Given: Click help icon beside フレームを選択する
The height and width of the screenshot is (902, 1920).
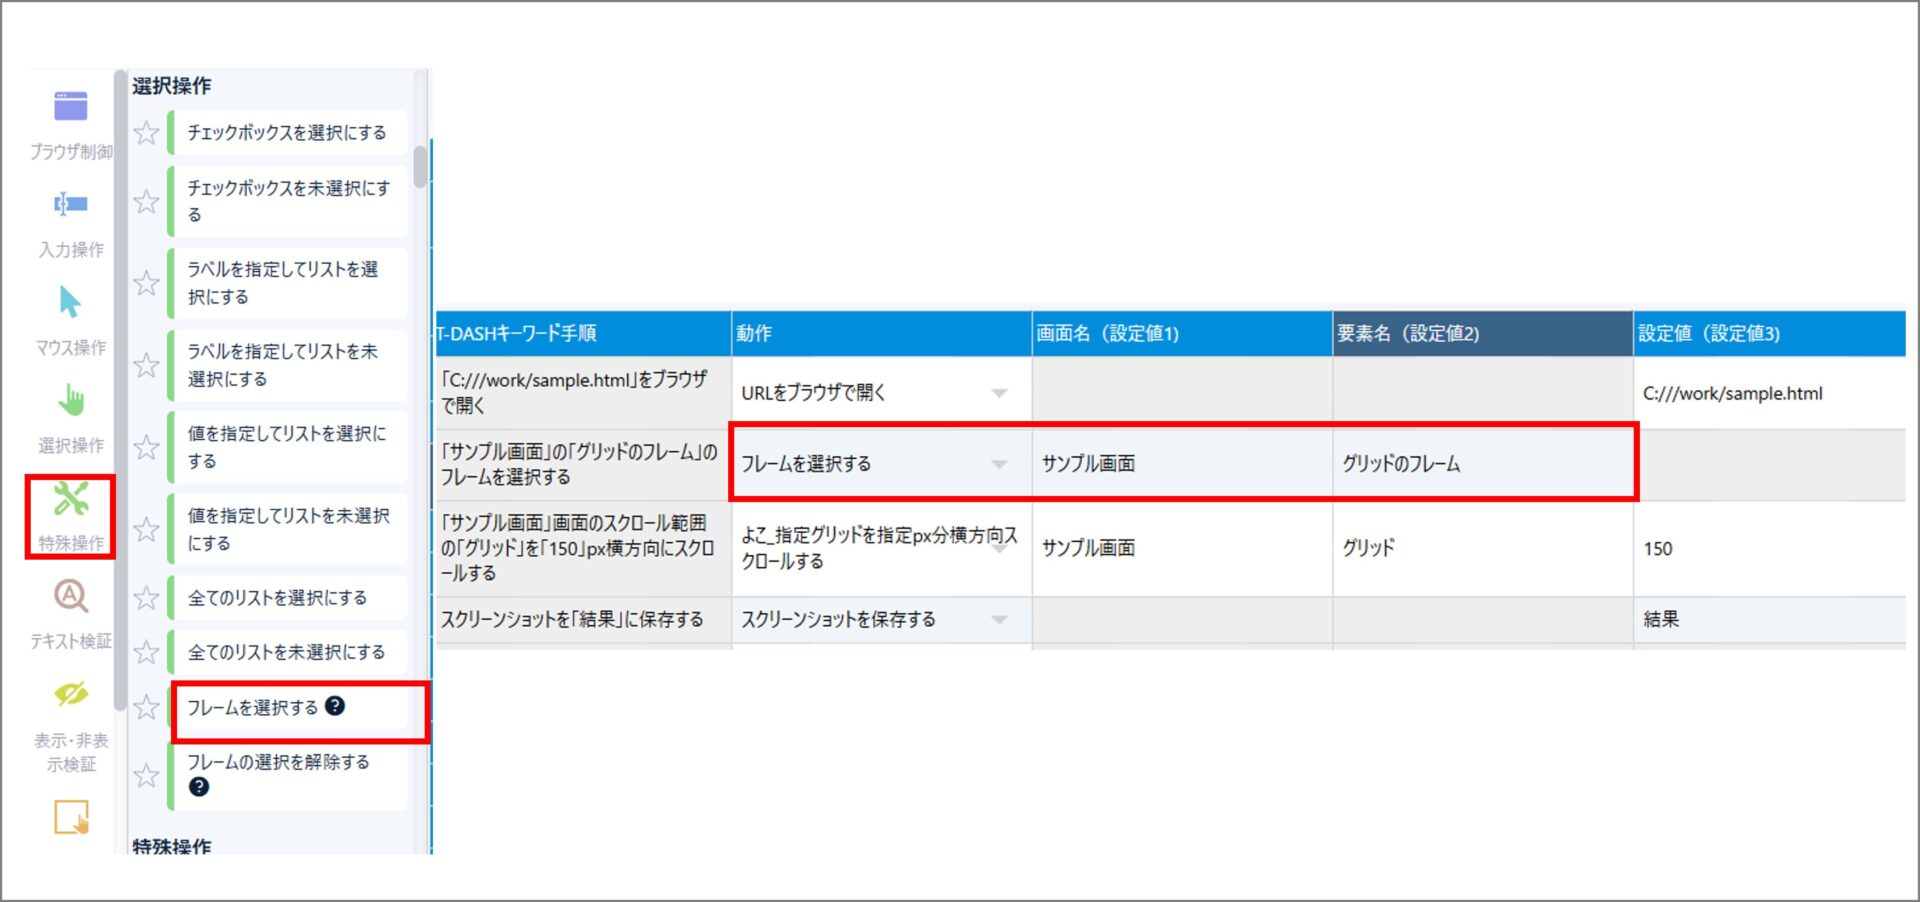Looking at the screenshot, I should [336, 706].
